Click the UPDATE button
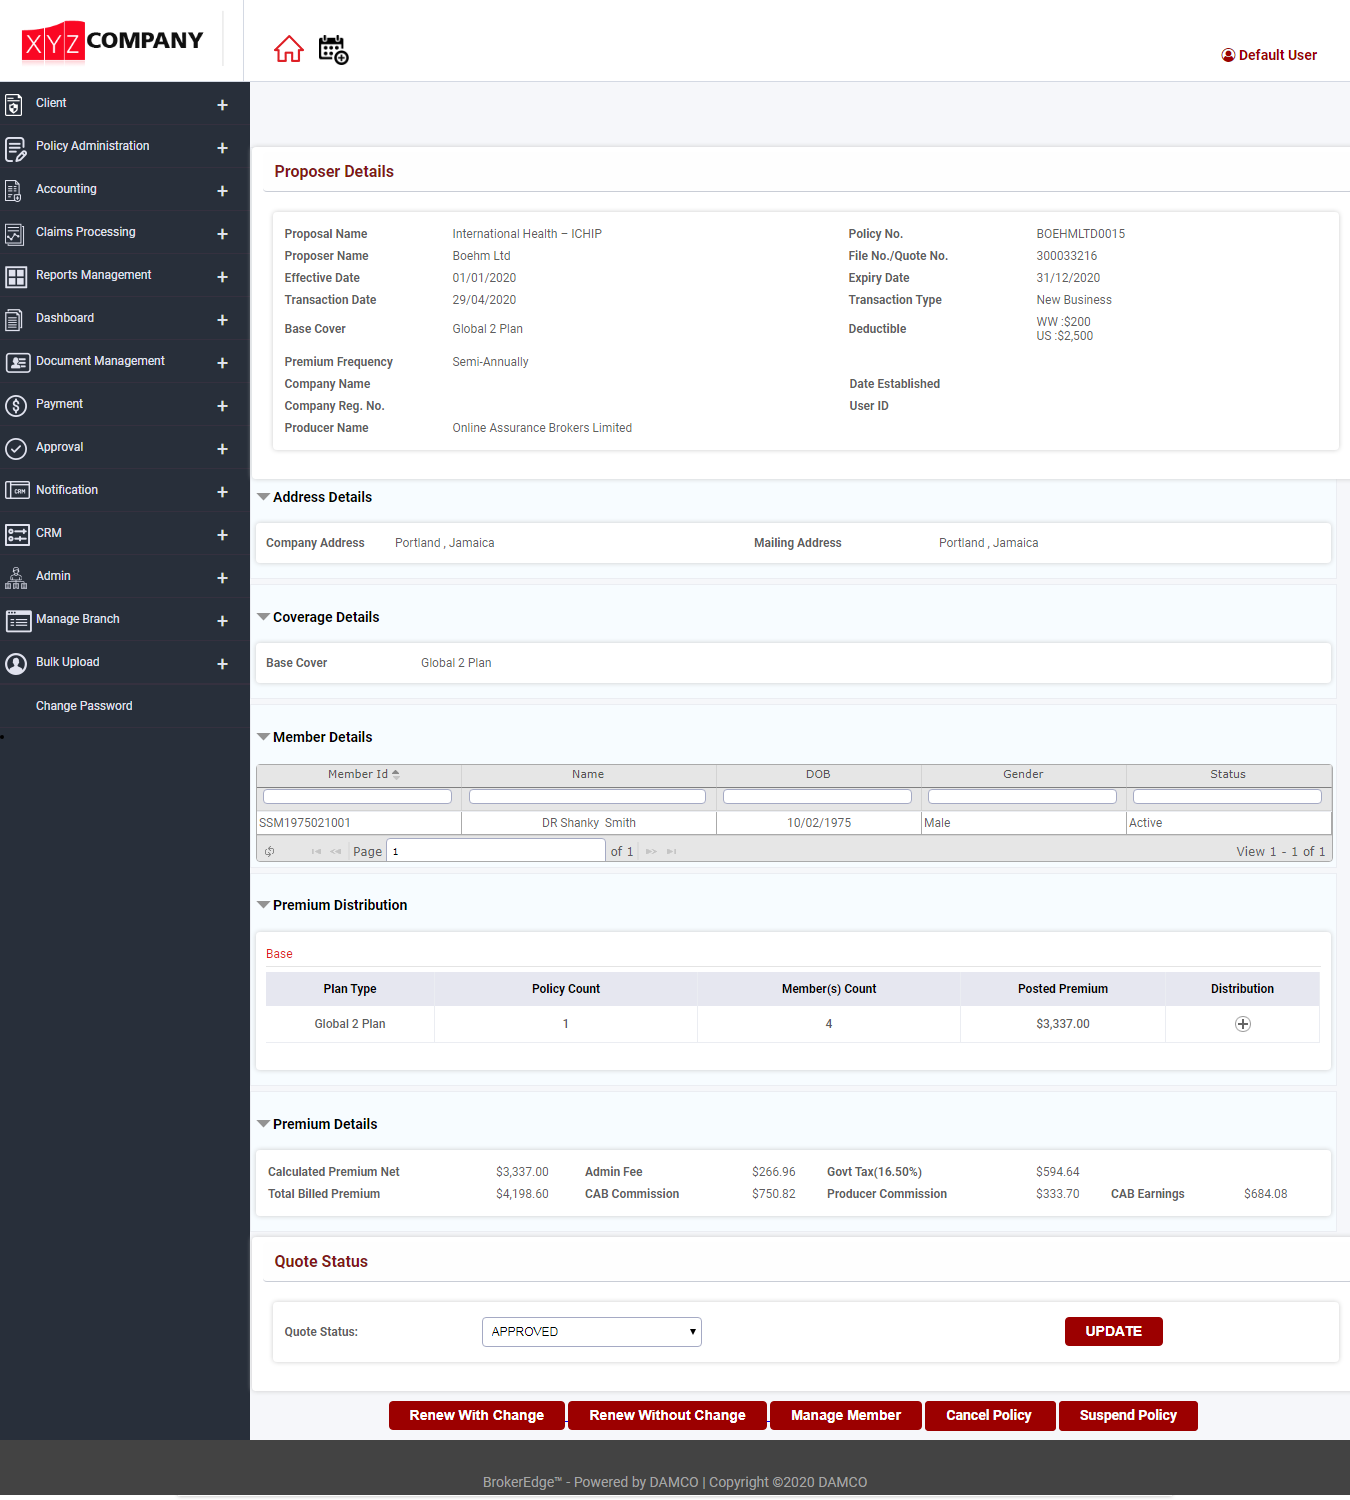This screenshot has height=1500, width=1350. click(1114, 1332)
